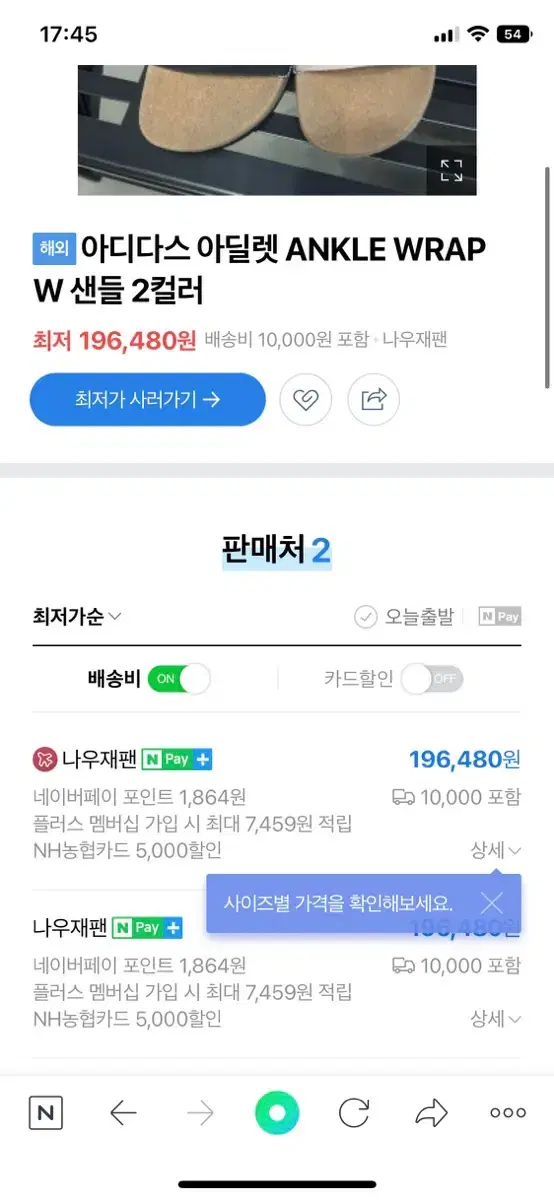The image size is (554, 1200).
Task: Open the share icon next to heart
Action: tap(373, 400)
